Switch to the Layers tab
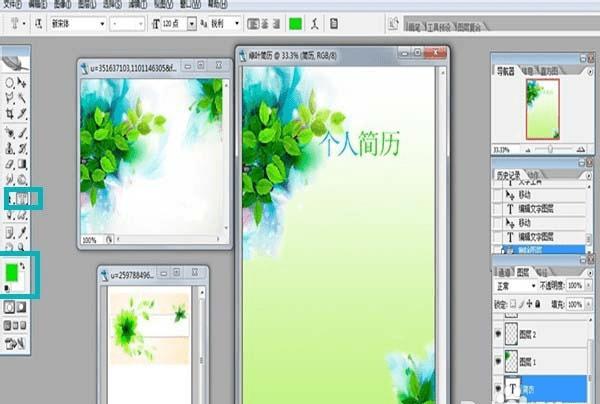Screen dimensions: 600x404 [x=523, y=272]
